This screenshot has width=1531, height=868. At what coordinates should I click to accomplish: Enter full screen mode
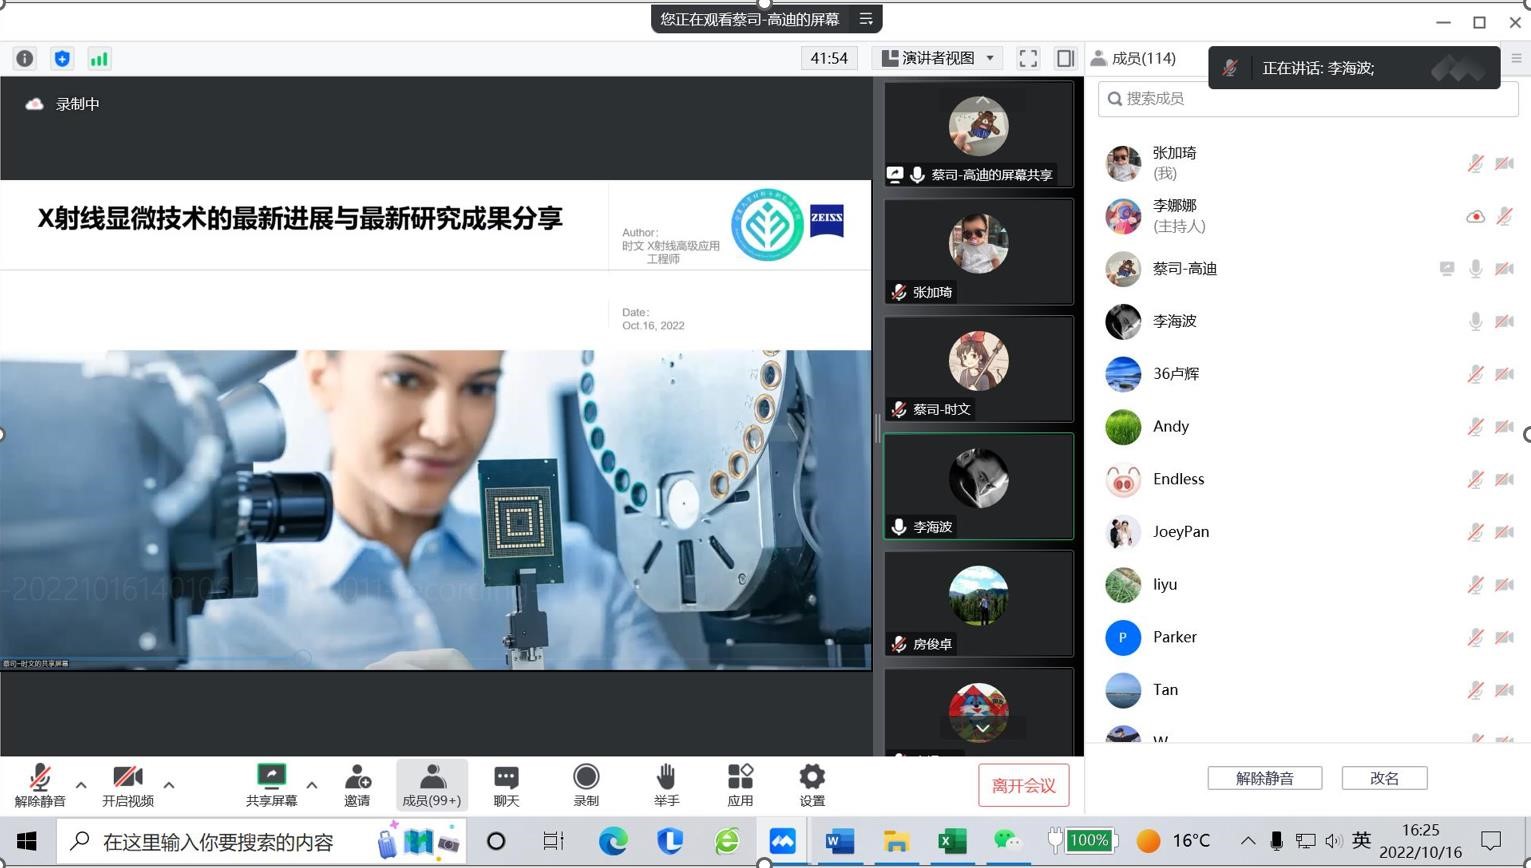(1028, 59)
